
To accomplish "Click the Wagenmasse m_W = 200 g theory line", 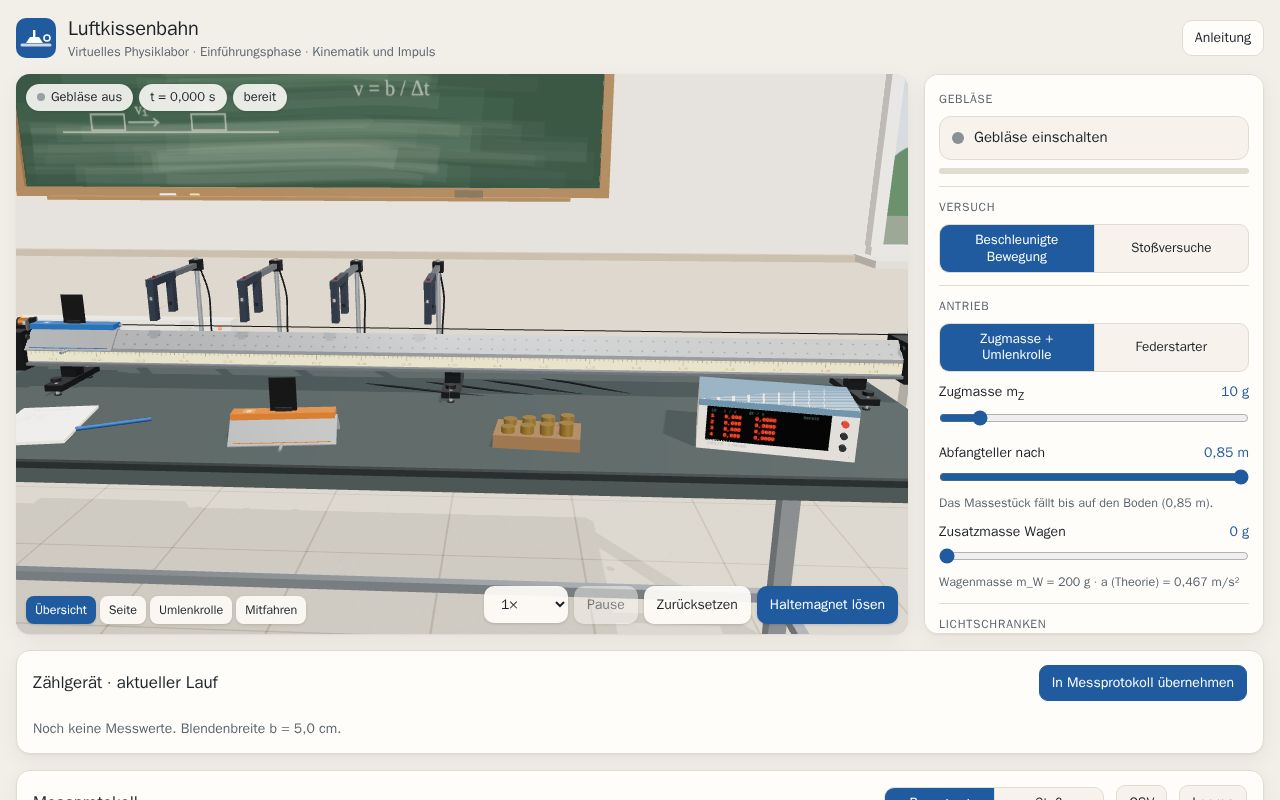I will point(1089,582).
